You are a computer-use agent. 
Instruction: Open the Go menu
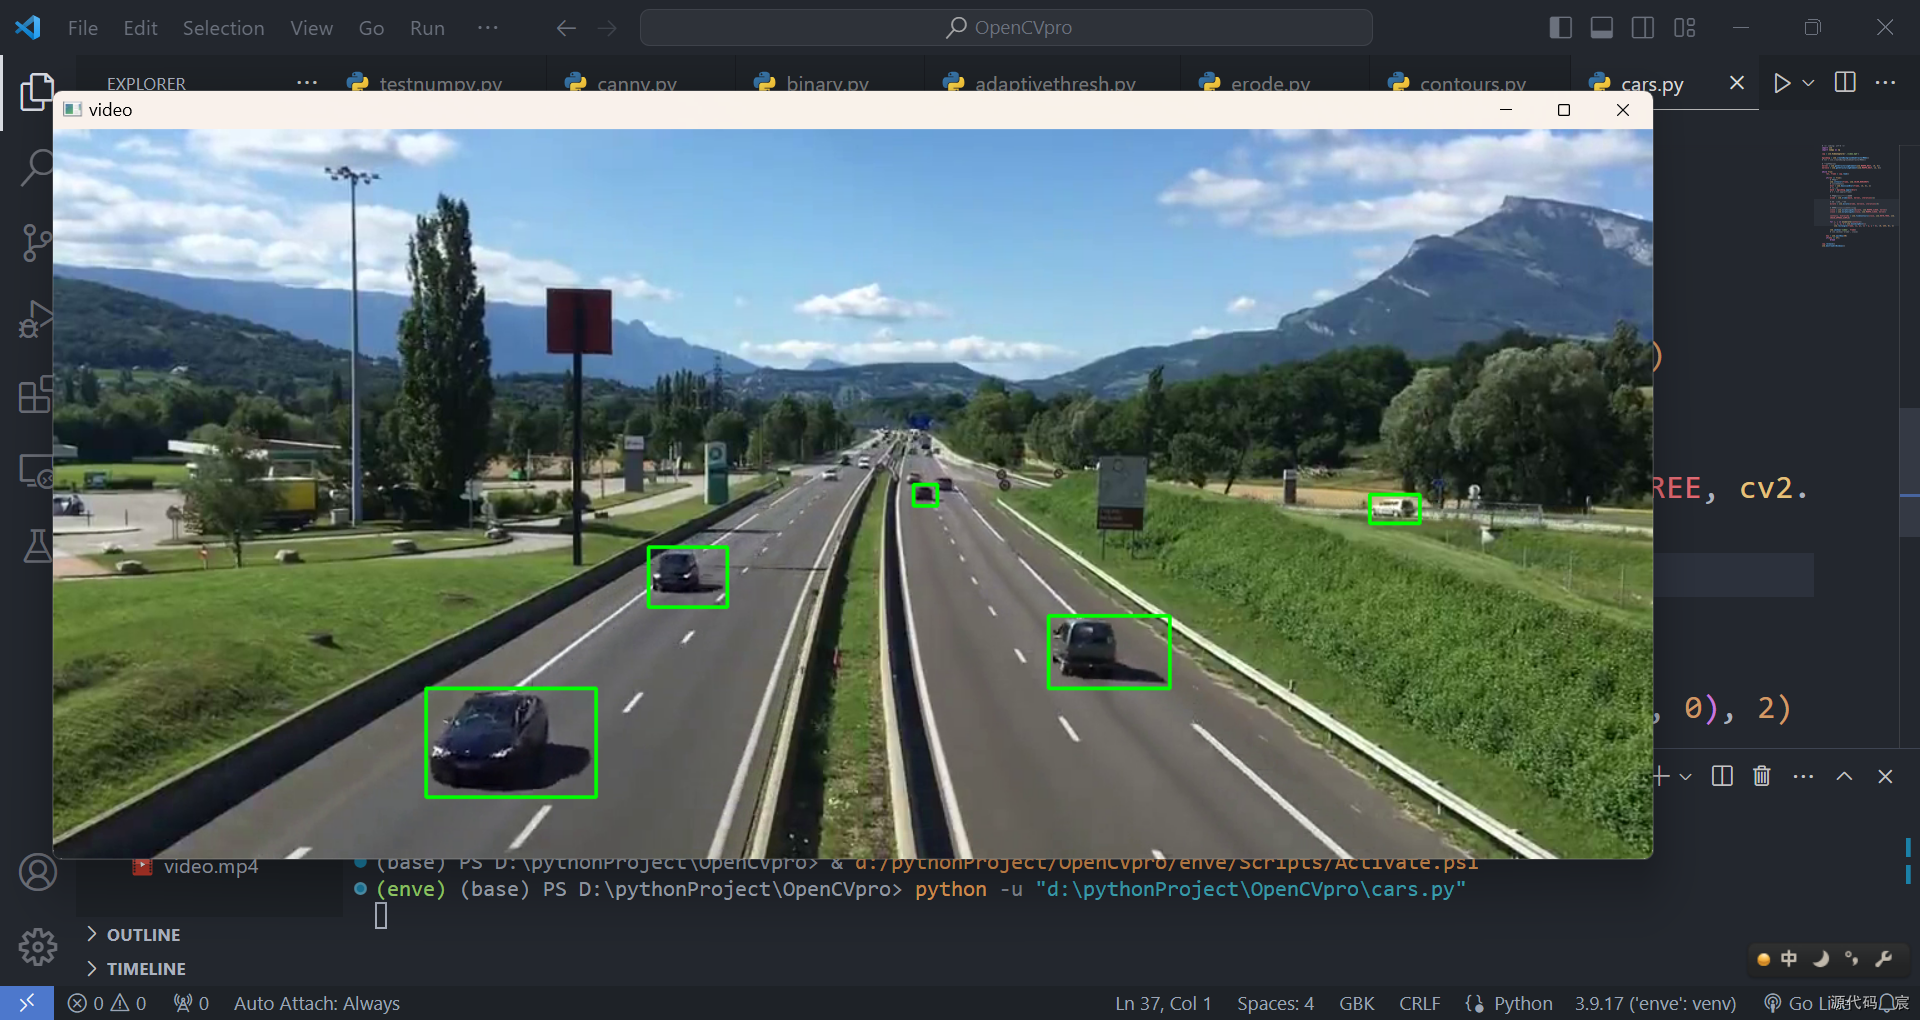371,28
